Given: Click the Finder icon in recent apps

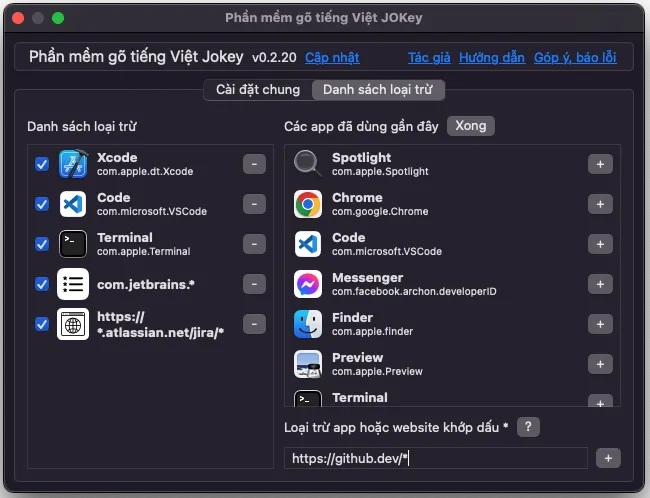Looking at the screenshot, I should pos(308,324).
